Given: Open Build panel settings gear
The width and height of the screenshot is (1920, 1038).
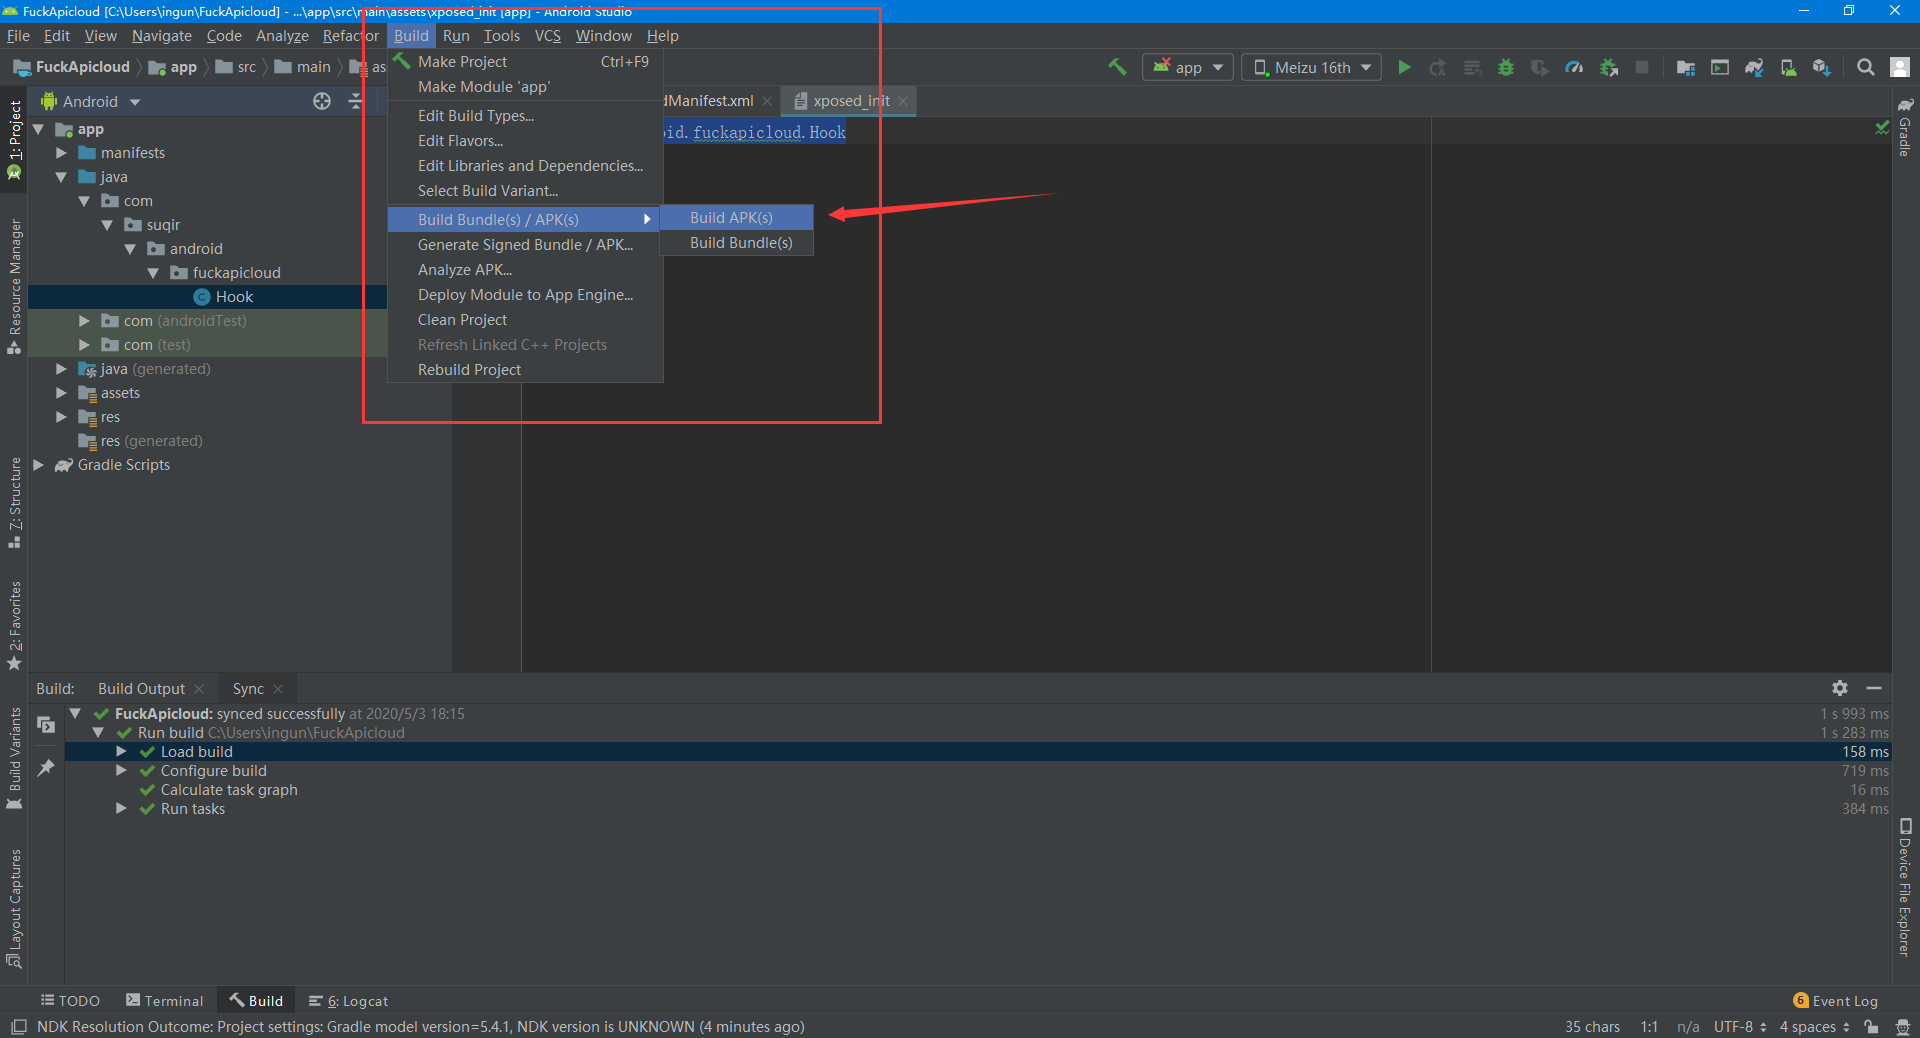Looking at the screenshot, I should point(1839,688).
